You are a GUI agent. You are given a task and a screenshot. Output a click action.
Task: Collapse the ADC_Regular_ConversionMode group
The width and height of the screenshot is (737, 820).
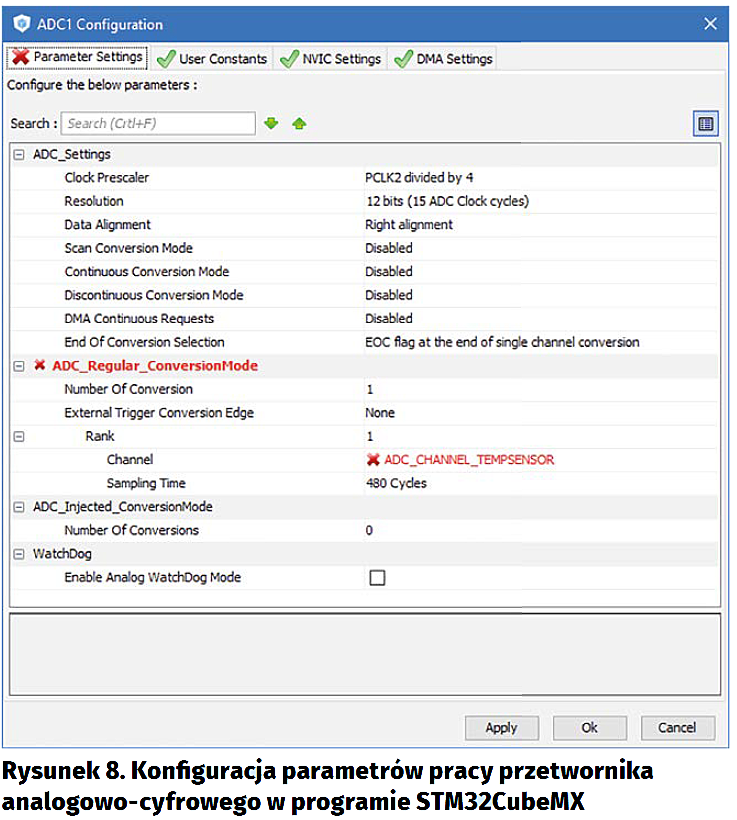(18, 366)
